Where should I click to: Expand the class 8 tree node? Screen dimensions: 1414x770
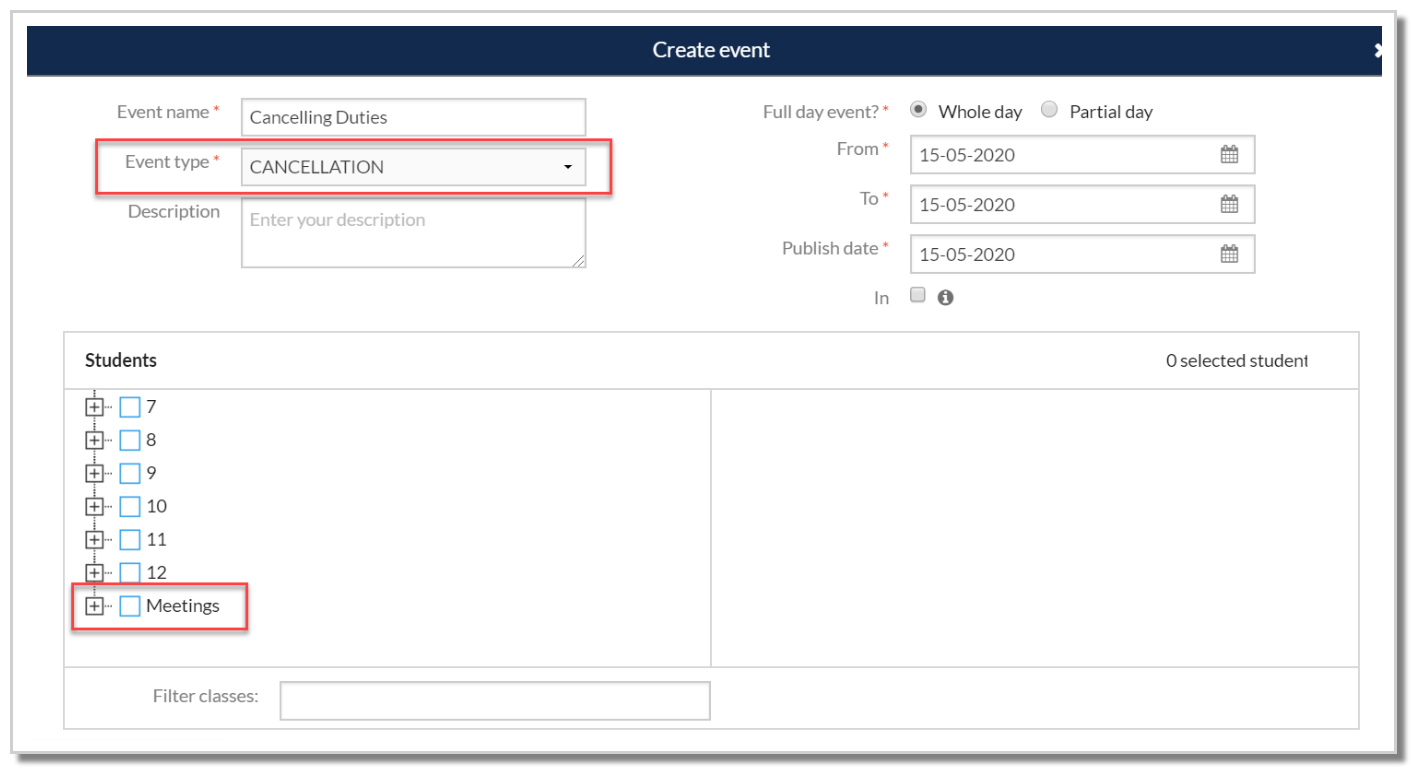click(94, 440)
